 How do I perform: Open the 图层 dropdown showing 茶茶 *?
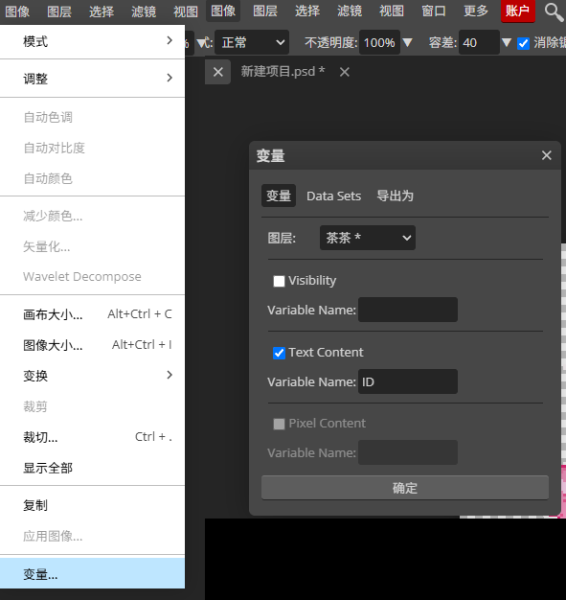pyautogui.click(x=367, y=238)
